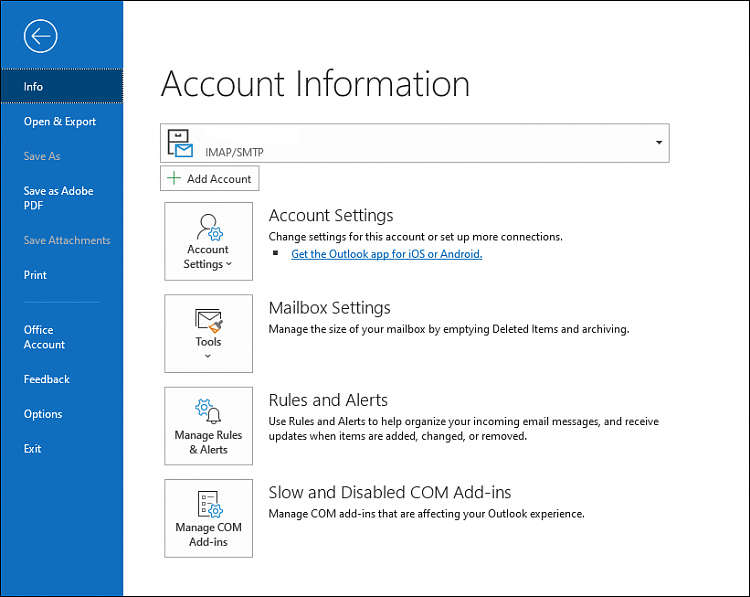Click 'Change settings for this account' description
The height and width of the screenshot is (597, 750).
point(416,237)
